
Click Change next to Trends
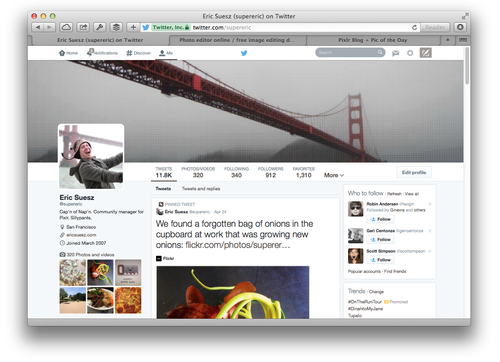[x=376, y=292]
